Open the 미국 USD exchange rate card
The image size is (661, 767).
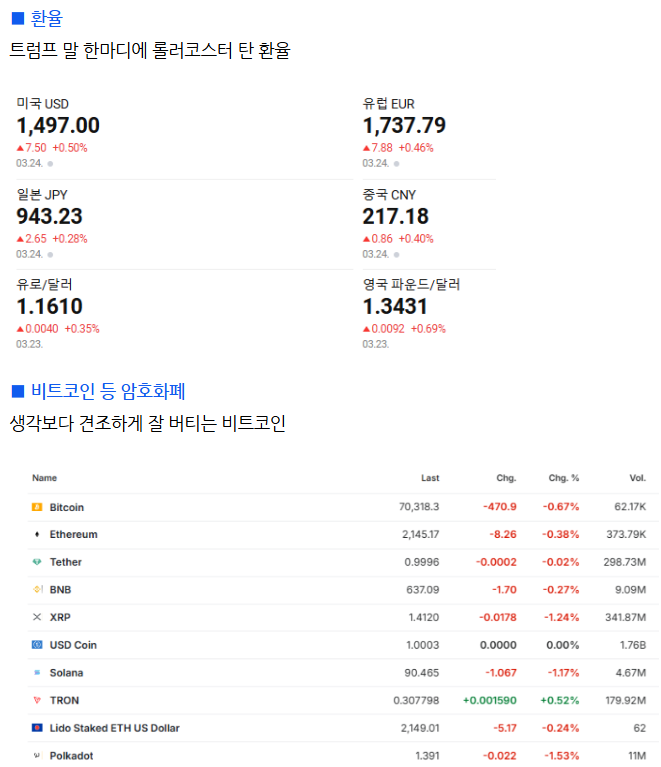coord(58,125)
